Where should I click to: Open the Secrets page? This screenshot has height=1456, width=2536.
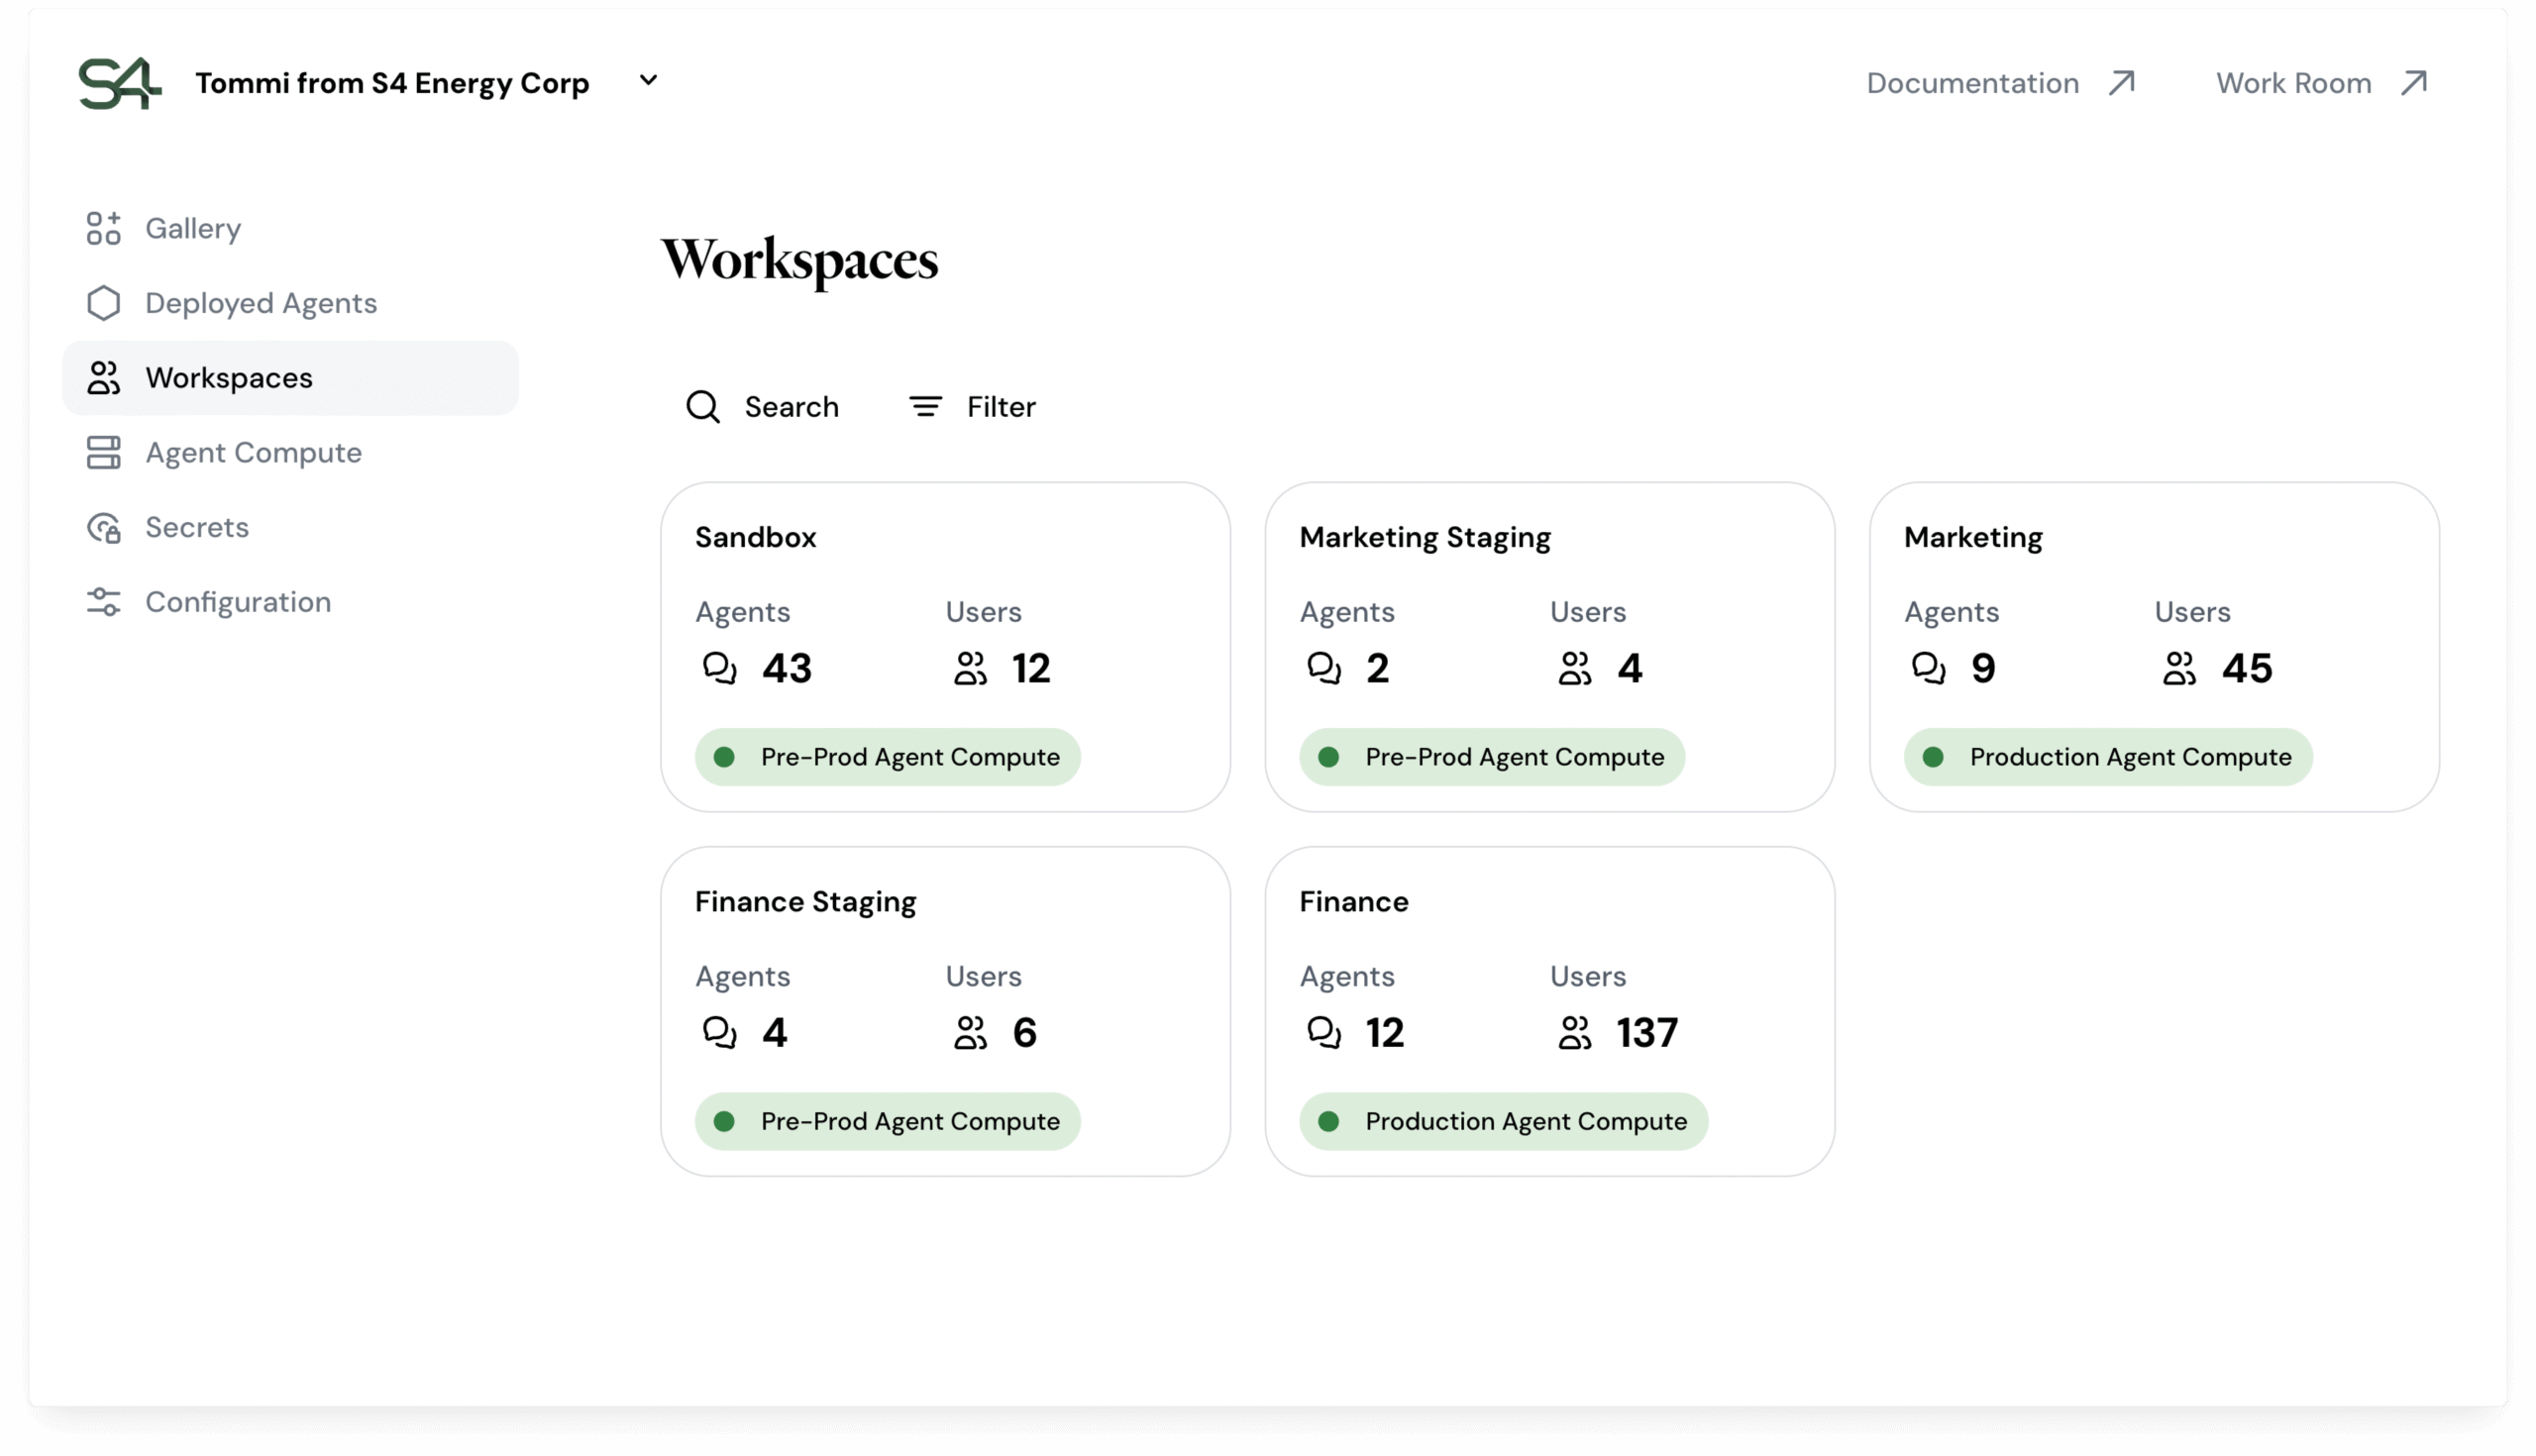tap(290, 527)
